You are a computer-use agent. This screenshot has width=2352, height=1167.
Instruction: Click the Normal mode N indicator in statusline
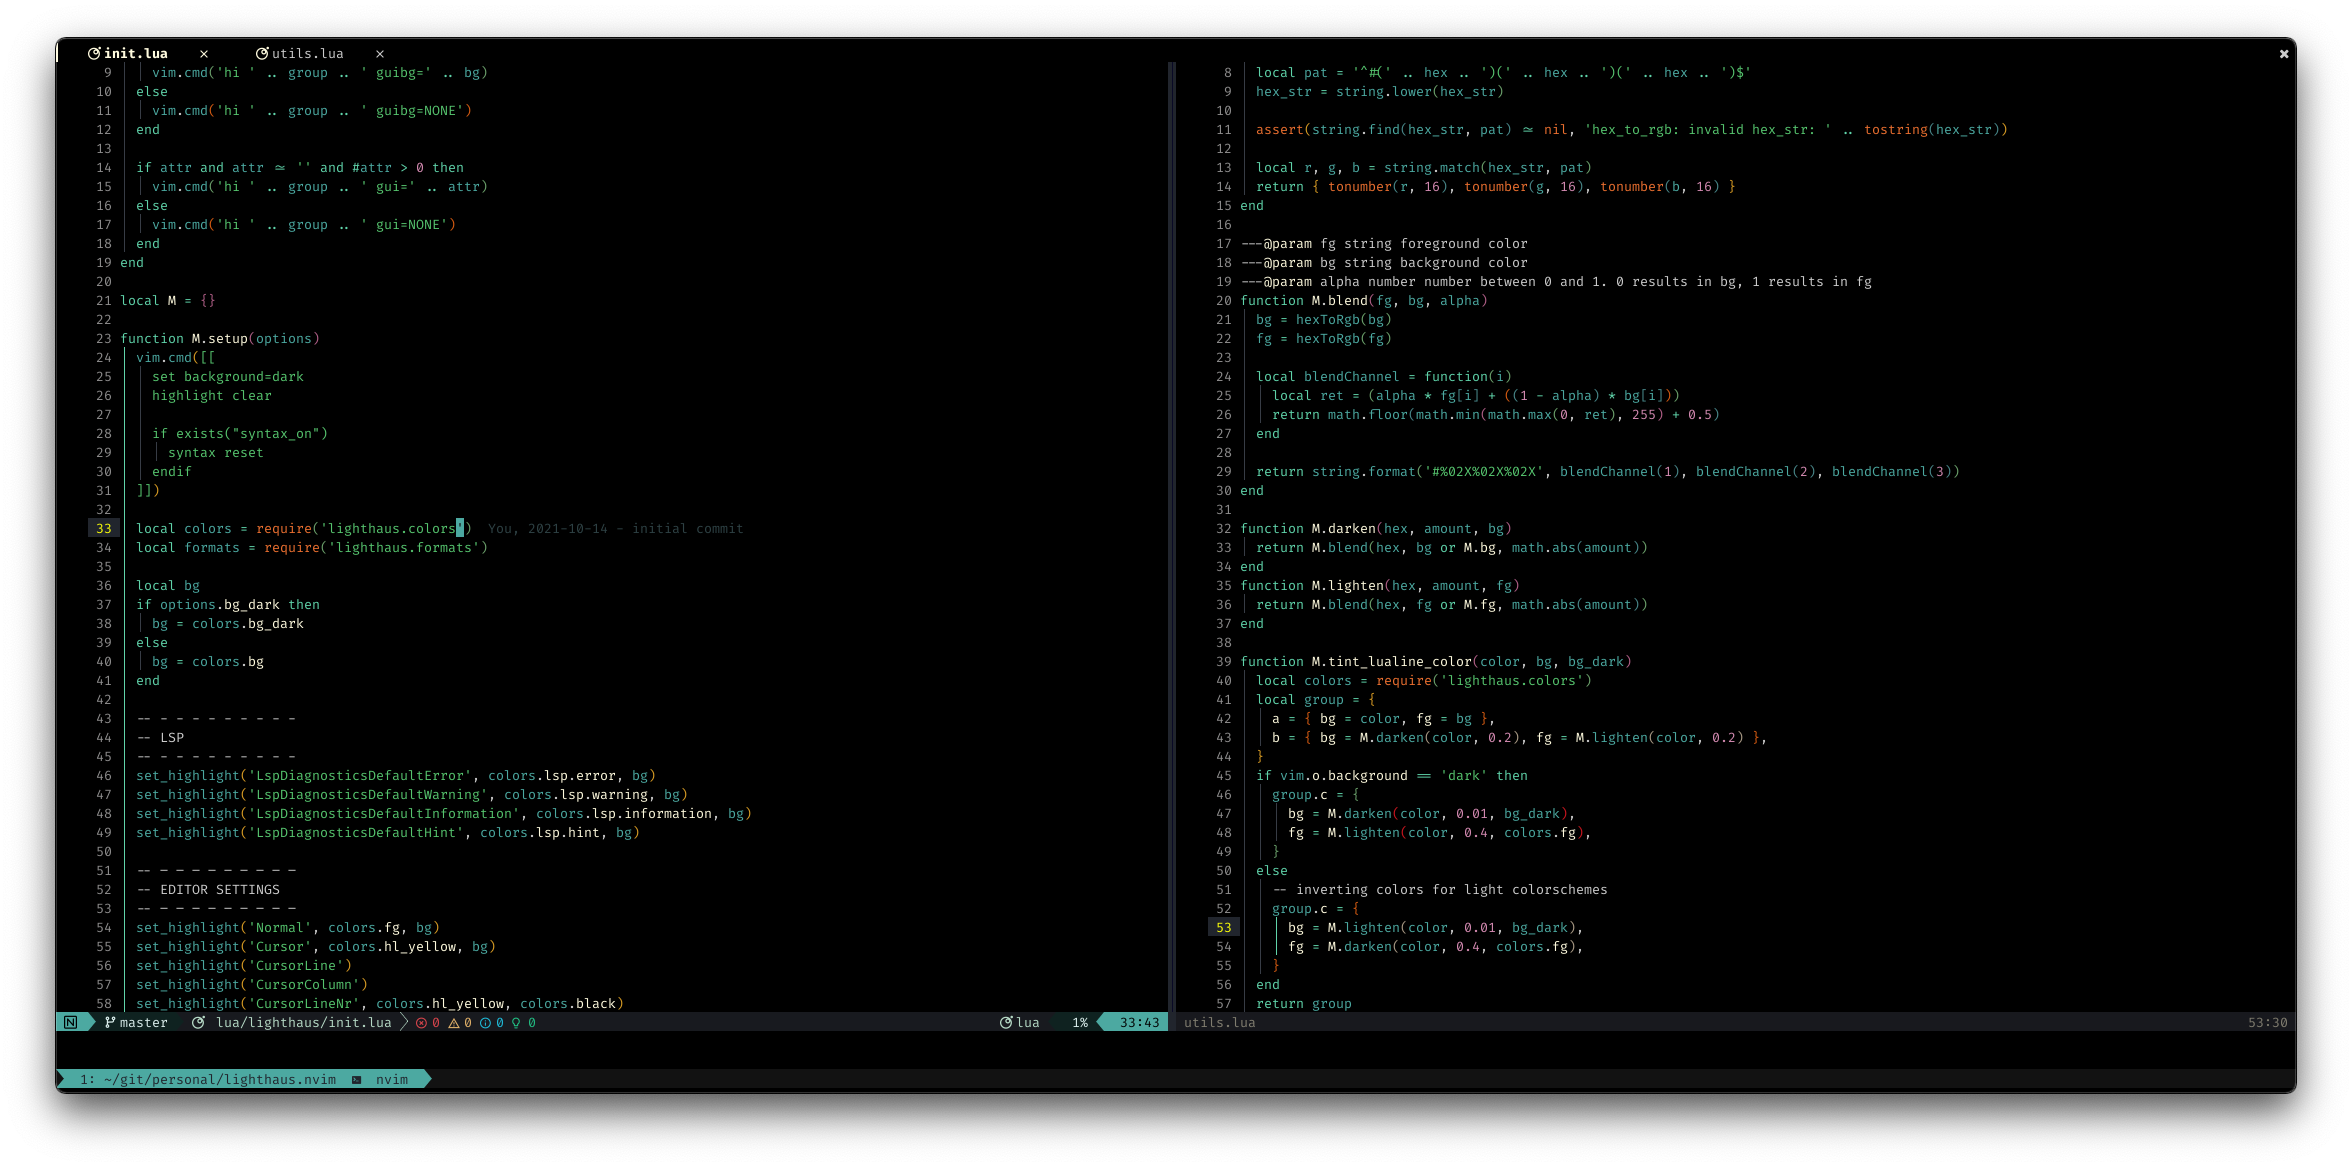[x=71, y=1022]
